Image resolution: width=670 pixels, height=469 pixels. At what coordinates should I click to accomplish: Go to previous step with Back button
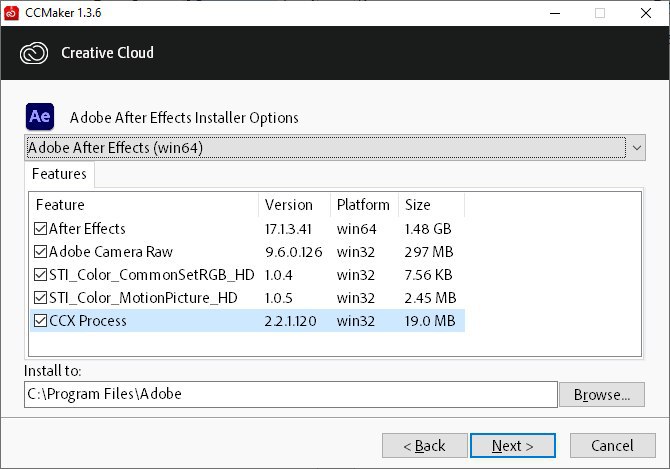click(425, 446)
